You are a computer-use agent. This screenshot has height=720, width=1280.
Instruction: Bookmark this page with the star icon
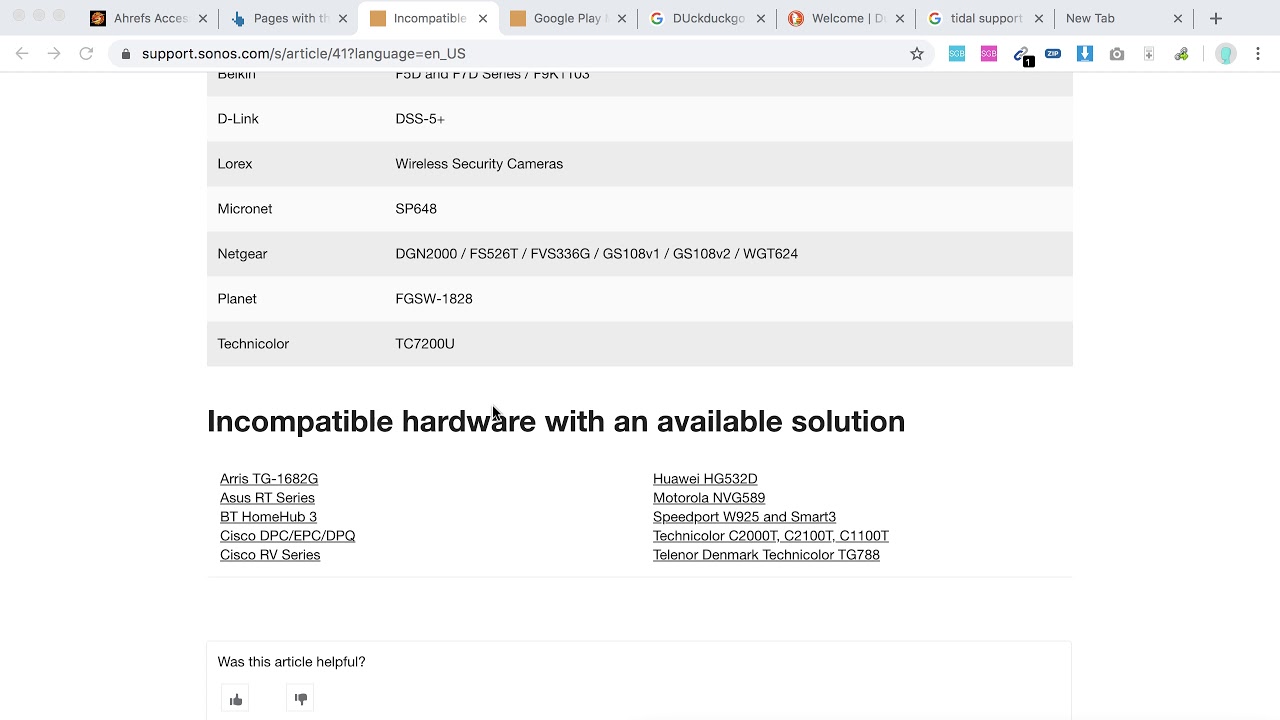(x=917, y=54)
